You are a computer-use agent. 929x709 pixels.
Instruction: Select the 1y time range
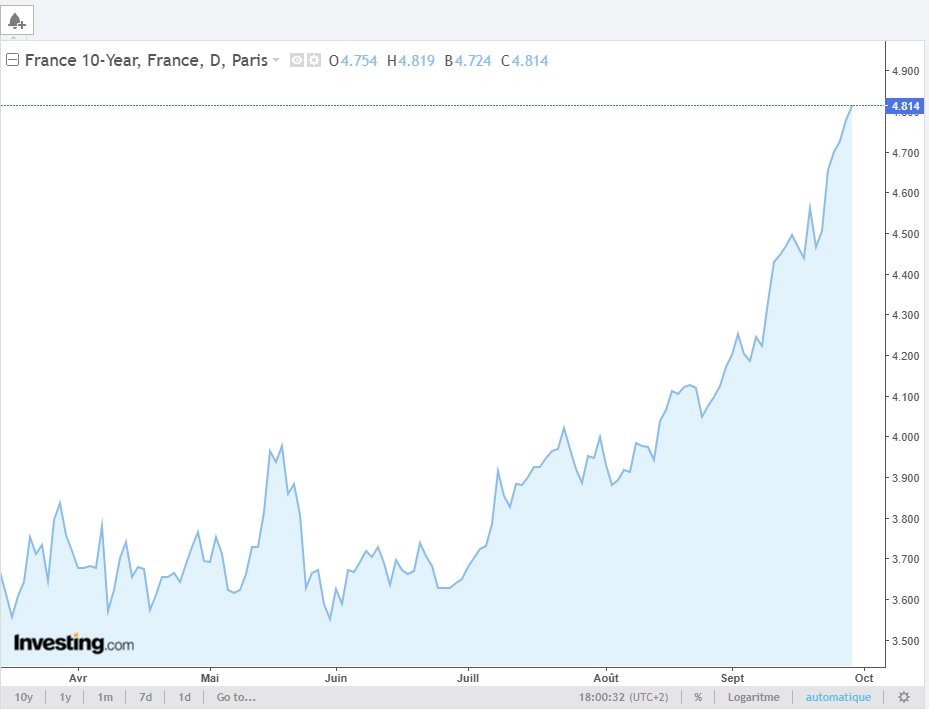[x=65, y=697]
